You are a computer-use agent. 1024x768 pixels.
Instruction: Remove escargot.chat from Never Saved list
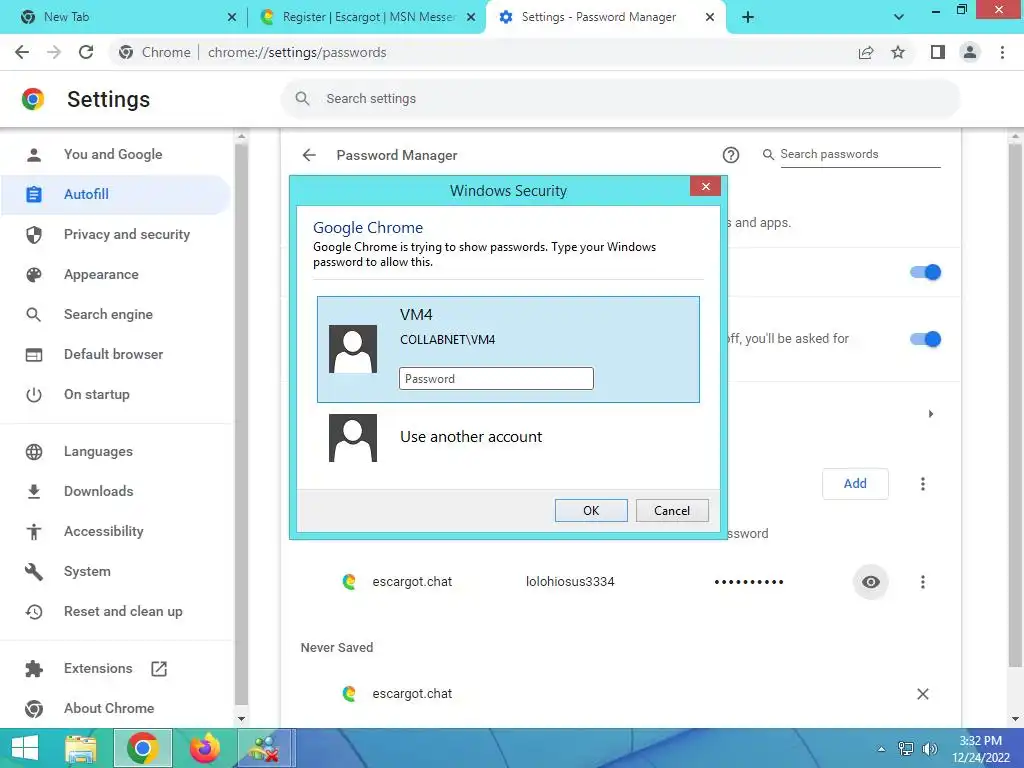point(923,694)
